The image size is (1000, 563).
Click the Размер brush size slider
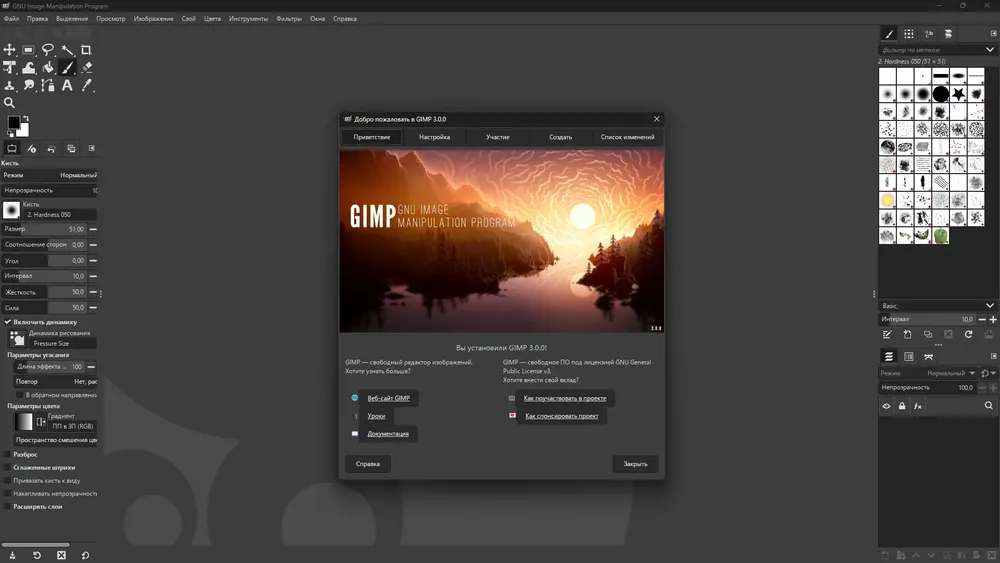(45, 229)
